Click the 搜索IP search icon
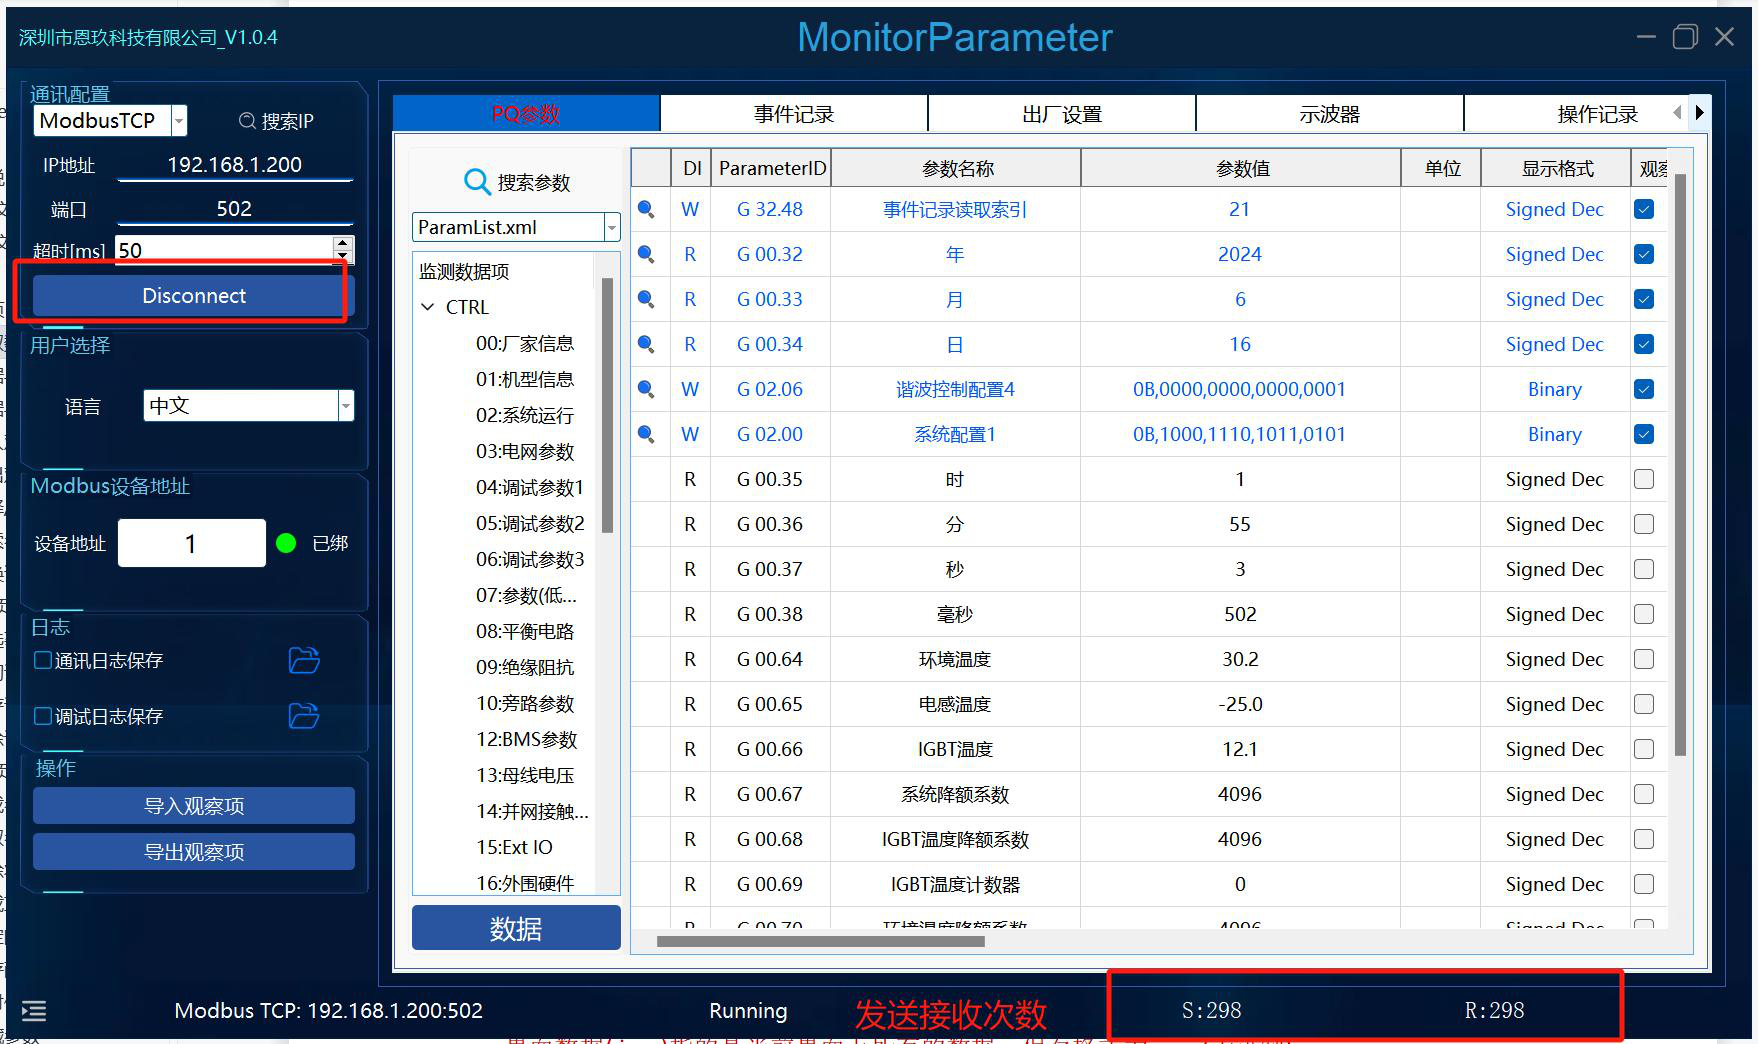1758x1044 pixels. (247, 121)
